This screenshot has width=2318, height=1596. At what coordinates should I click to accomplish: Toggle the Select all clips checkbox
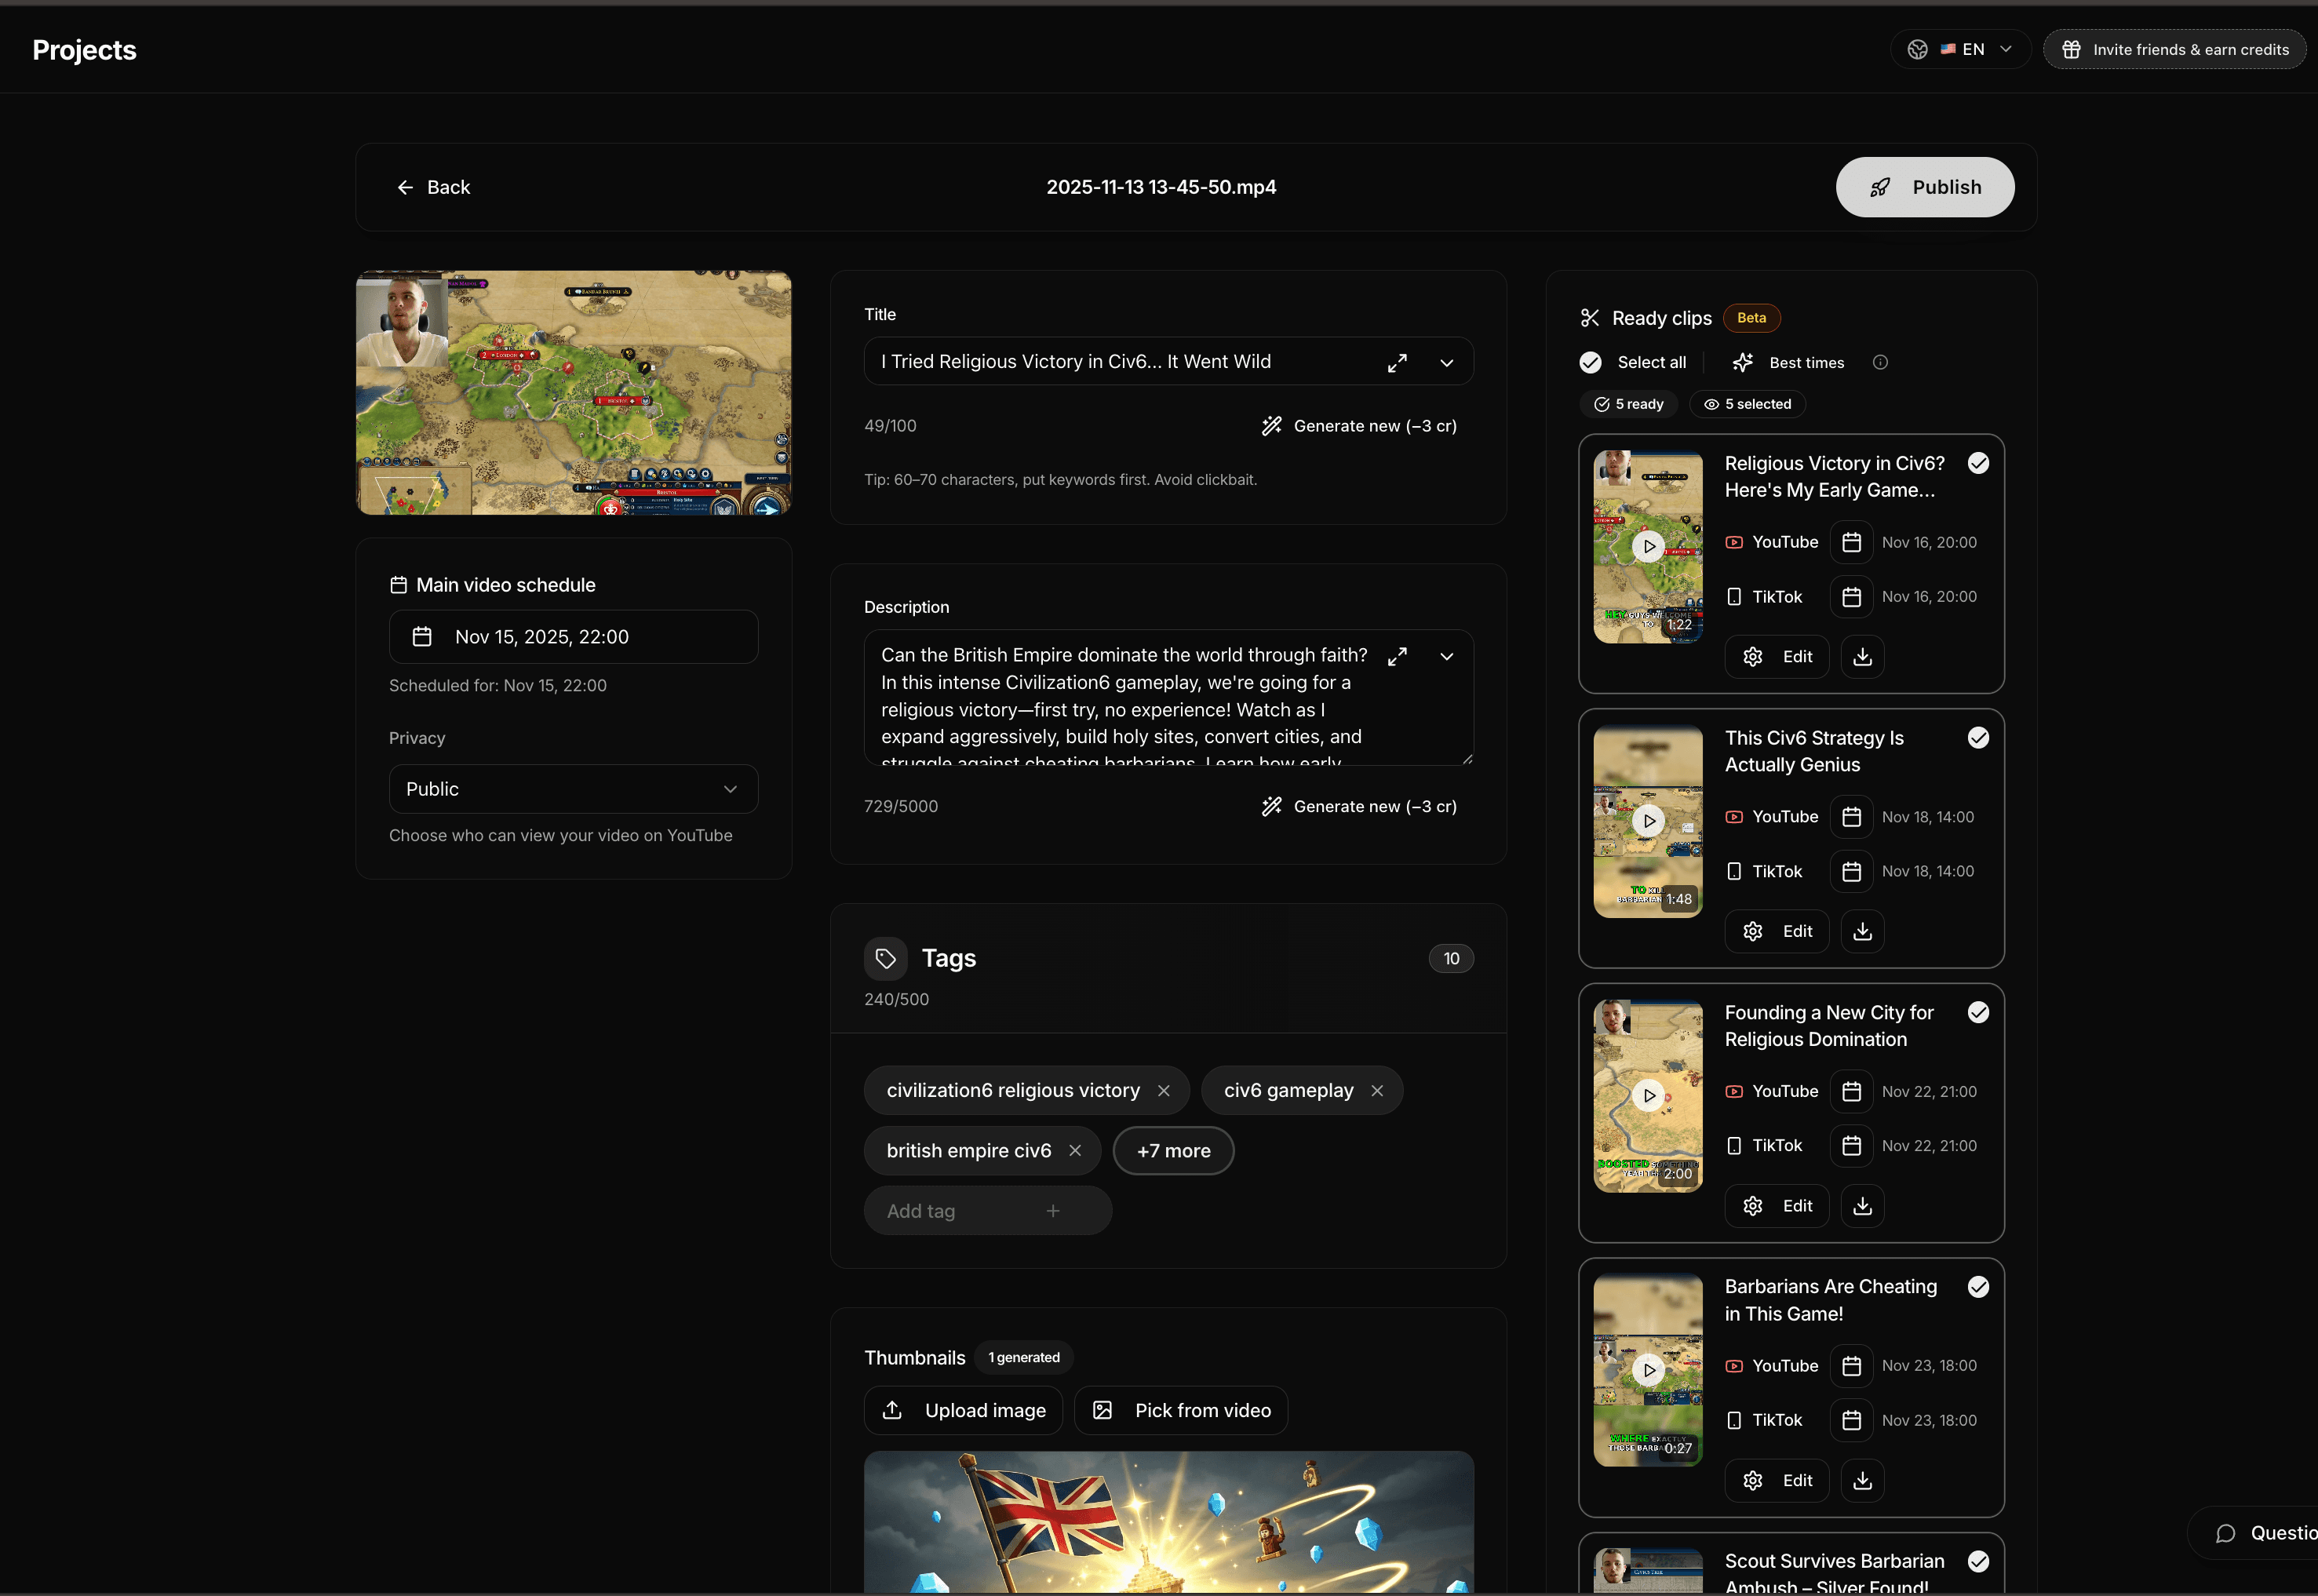point(1591,363)
